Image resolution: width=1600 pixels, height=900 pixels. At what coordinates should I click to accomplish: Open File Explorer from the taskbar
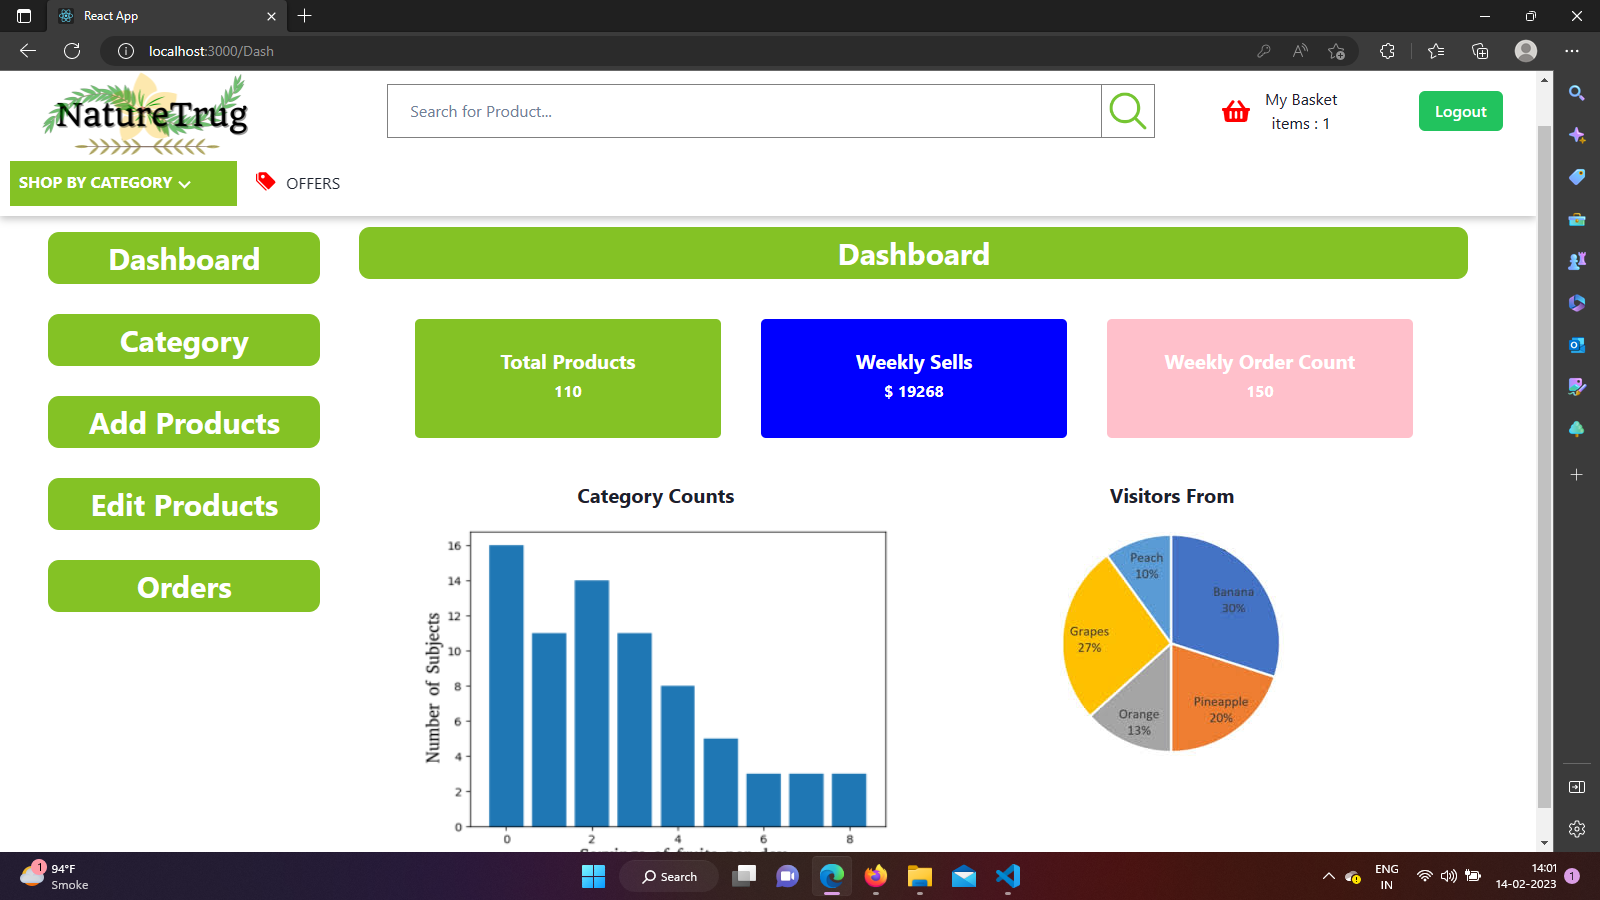(x=920, y=877)
